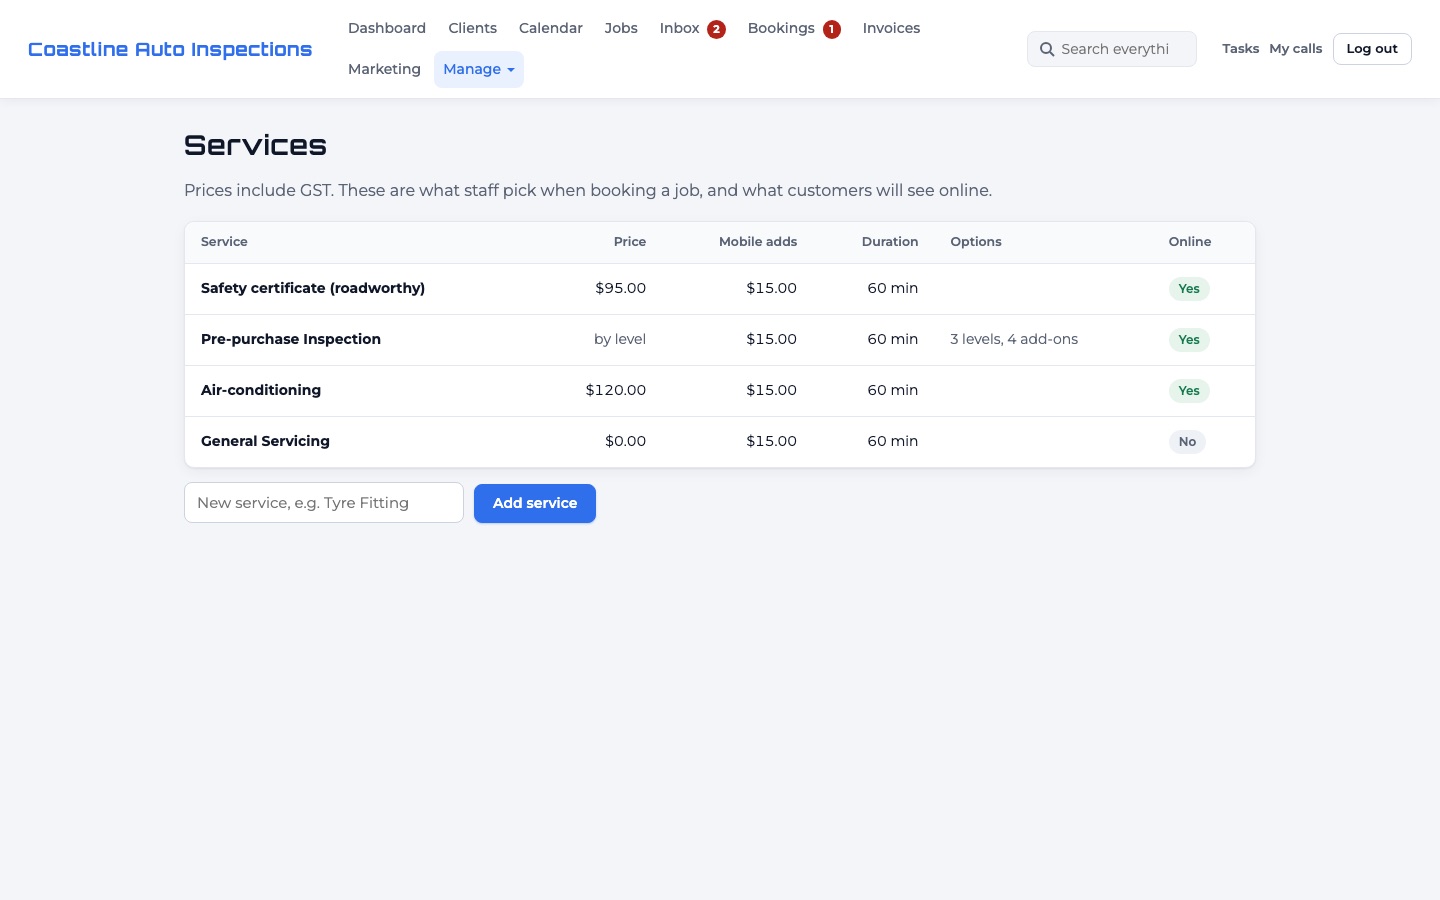Focus the Search everything field
Screen dimensions: 1440x900
pyautogui.click(x=1112, y=49)
